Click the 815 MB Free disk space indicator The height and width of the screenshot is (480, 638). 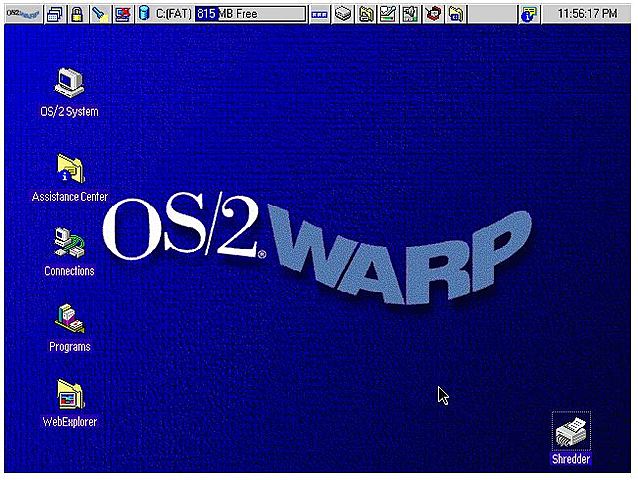(250, 14)
